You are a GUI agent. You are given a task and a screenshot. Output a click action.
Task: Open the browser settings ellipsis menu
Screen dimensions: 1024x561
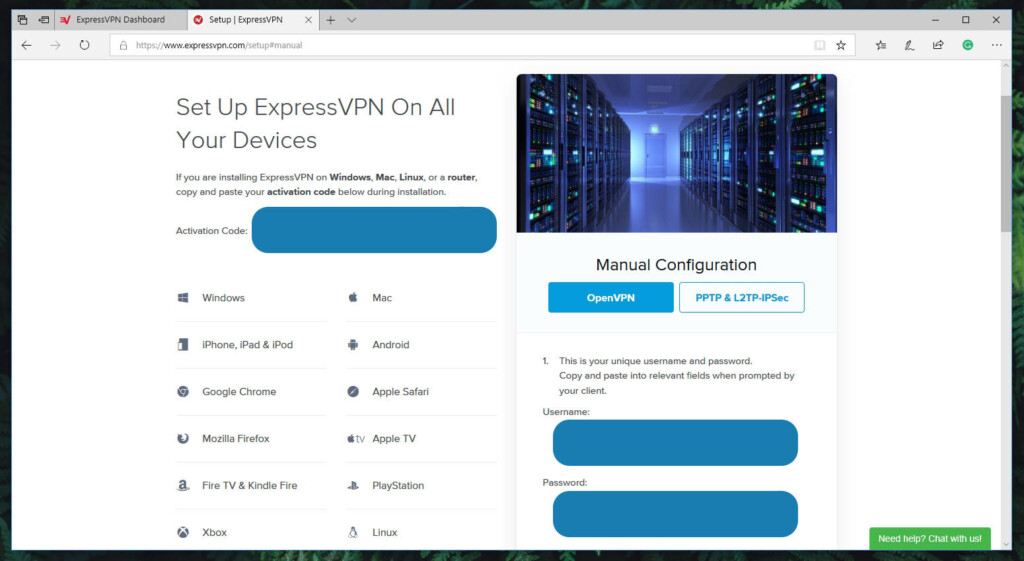tap(997, 45)
